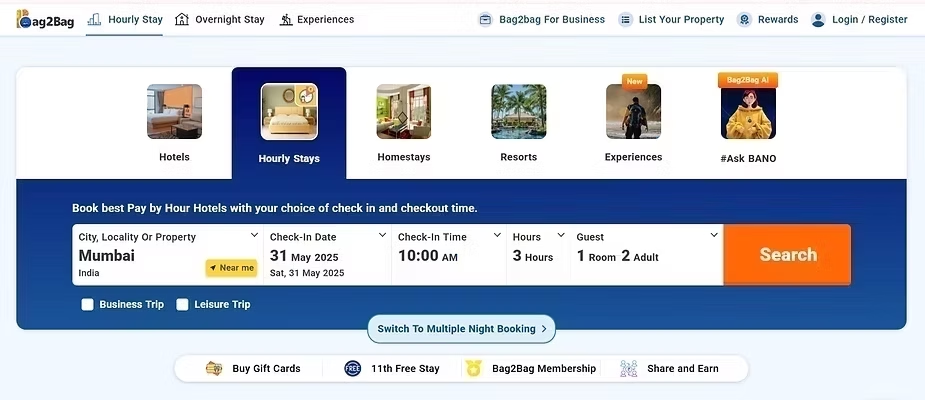Open the Hotels category image

coord(175,112)
